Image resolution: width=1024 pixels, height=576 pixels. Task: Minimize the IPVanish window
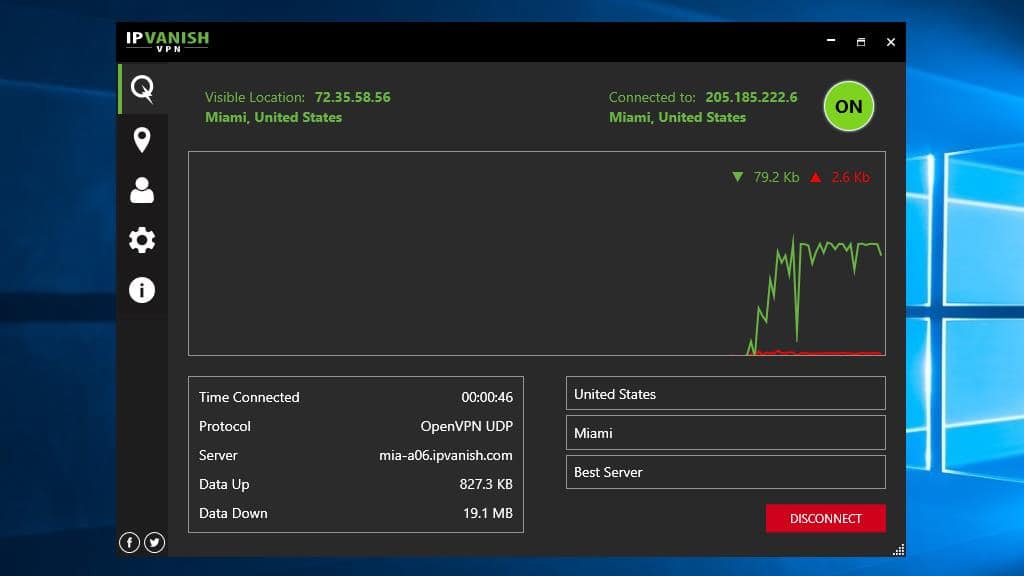point(831,41)
